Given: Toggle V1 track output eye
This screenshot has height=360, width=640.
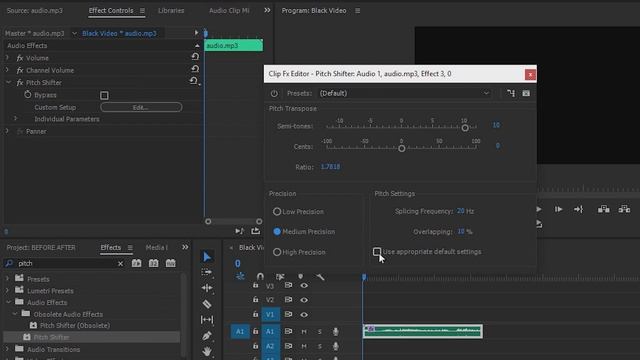Looking at the screenshot, I should 304,314.
